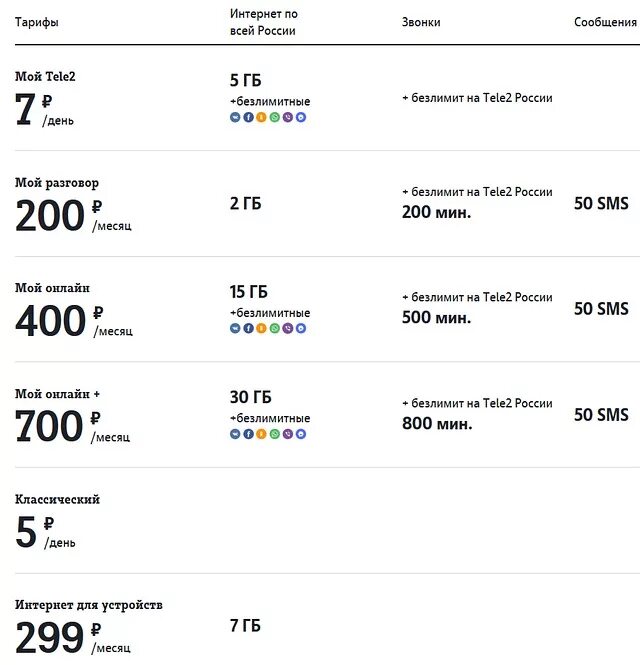
Task: Click the Тарифы column header
Action: click(36, 22)
